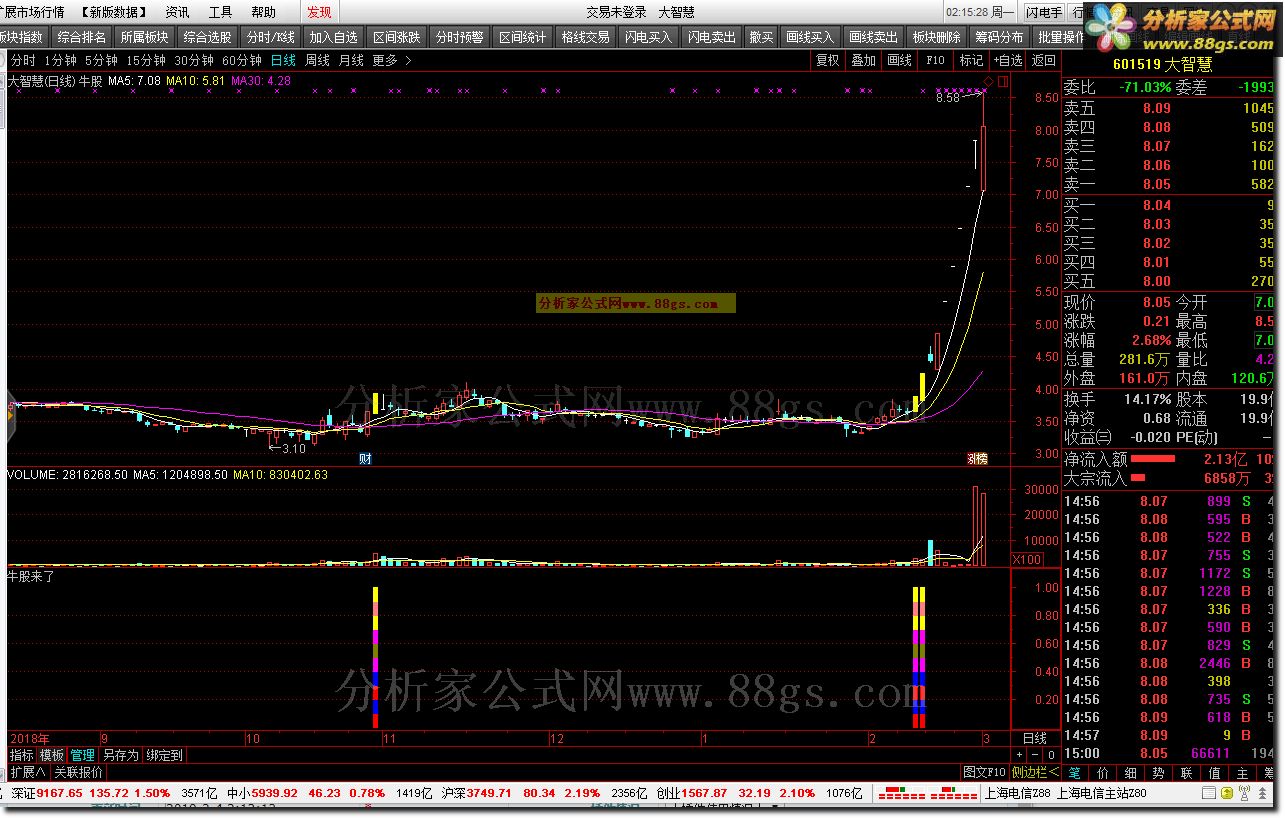The height and width of the screenshot is (818, 1285).
Task: Open the 关联报价 related quotes tab
Action: click(x=78, y=772)
